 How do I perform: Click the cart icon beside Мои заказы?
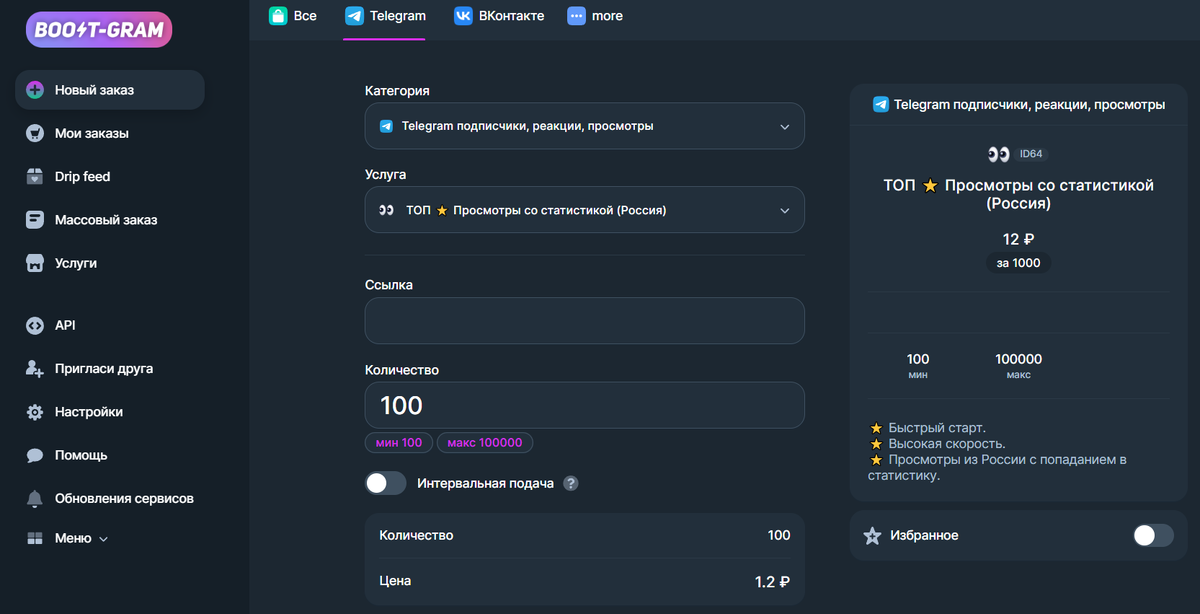coord(35,133)
